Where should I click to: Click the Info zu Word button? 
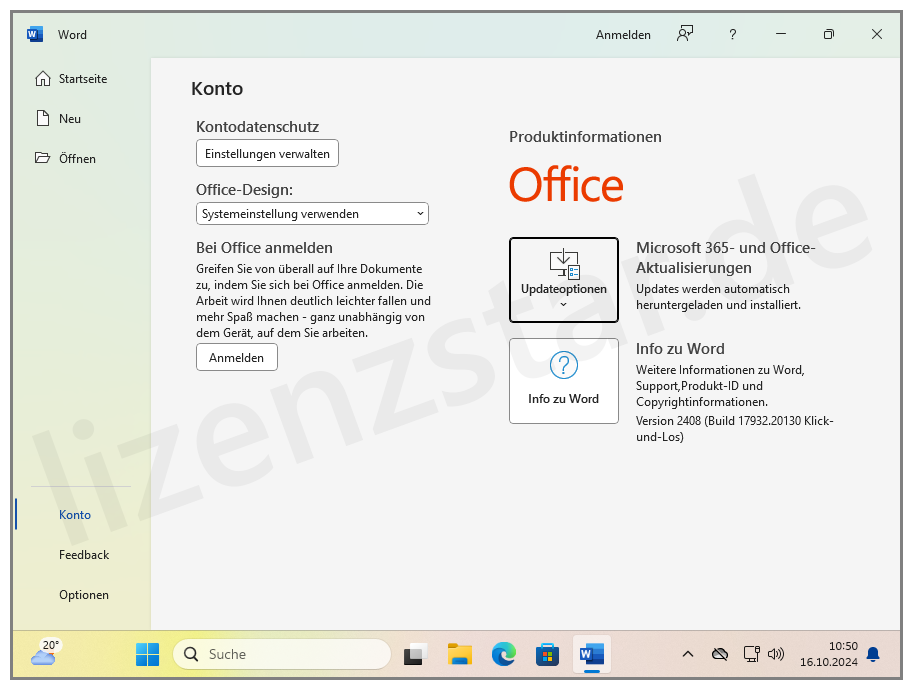pyautogui.click(x=564, y=381)
